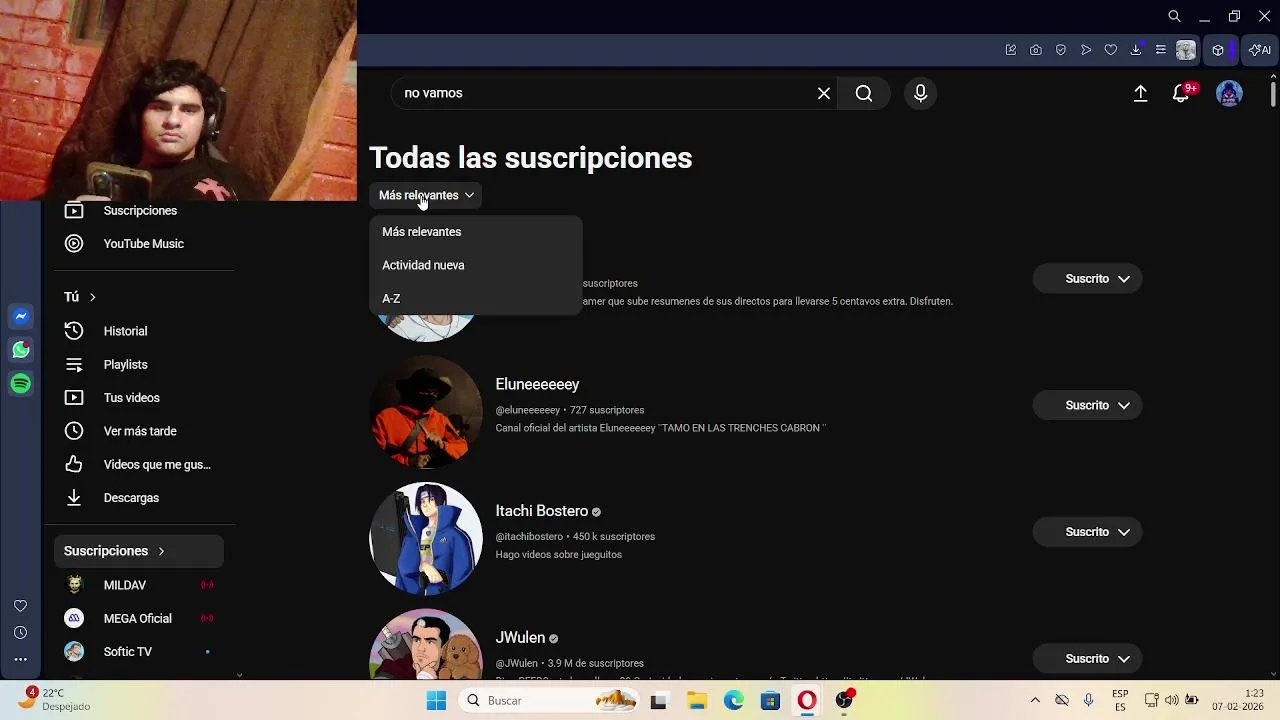Open Historial in sidebar
Screen dimensions: 1280x720
(139, 331)
